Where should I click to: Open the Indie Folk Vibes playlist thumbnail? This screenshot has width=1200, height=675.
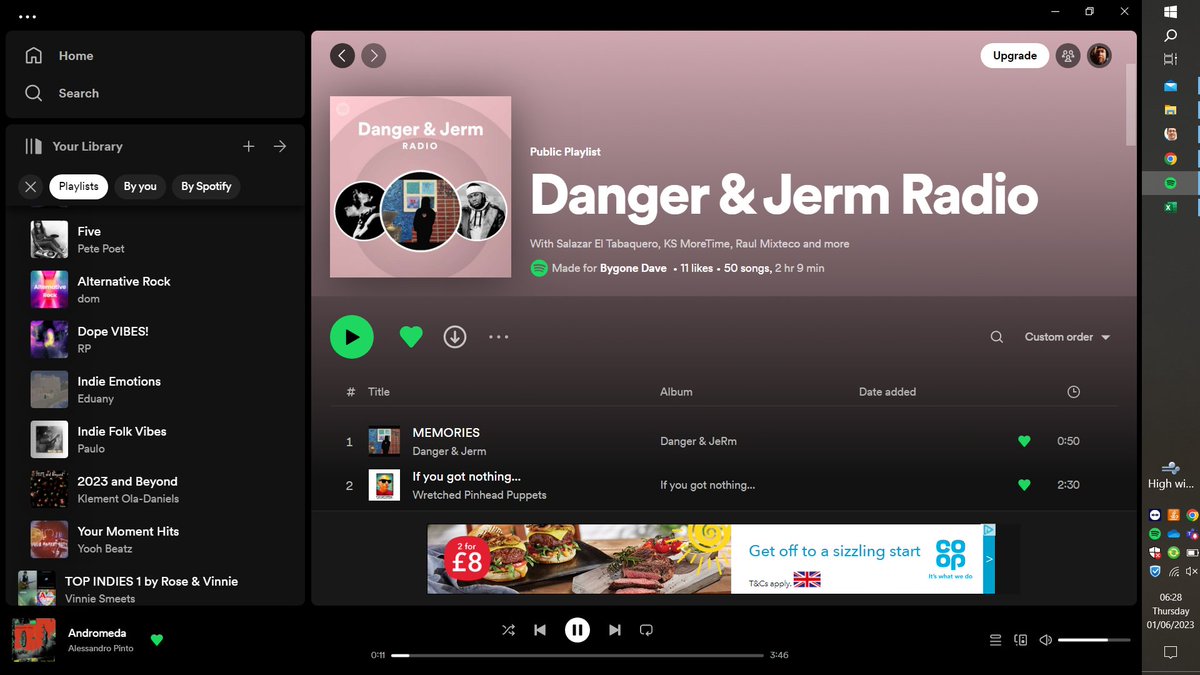49,439
